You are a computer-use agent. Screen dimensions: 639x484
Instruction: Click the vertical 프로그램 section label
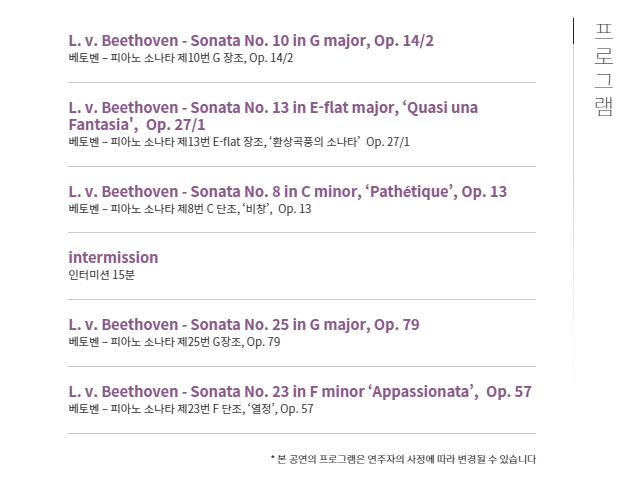(604, 70)
